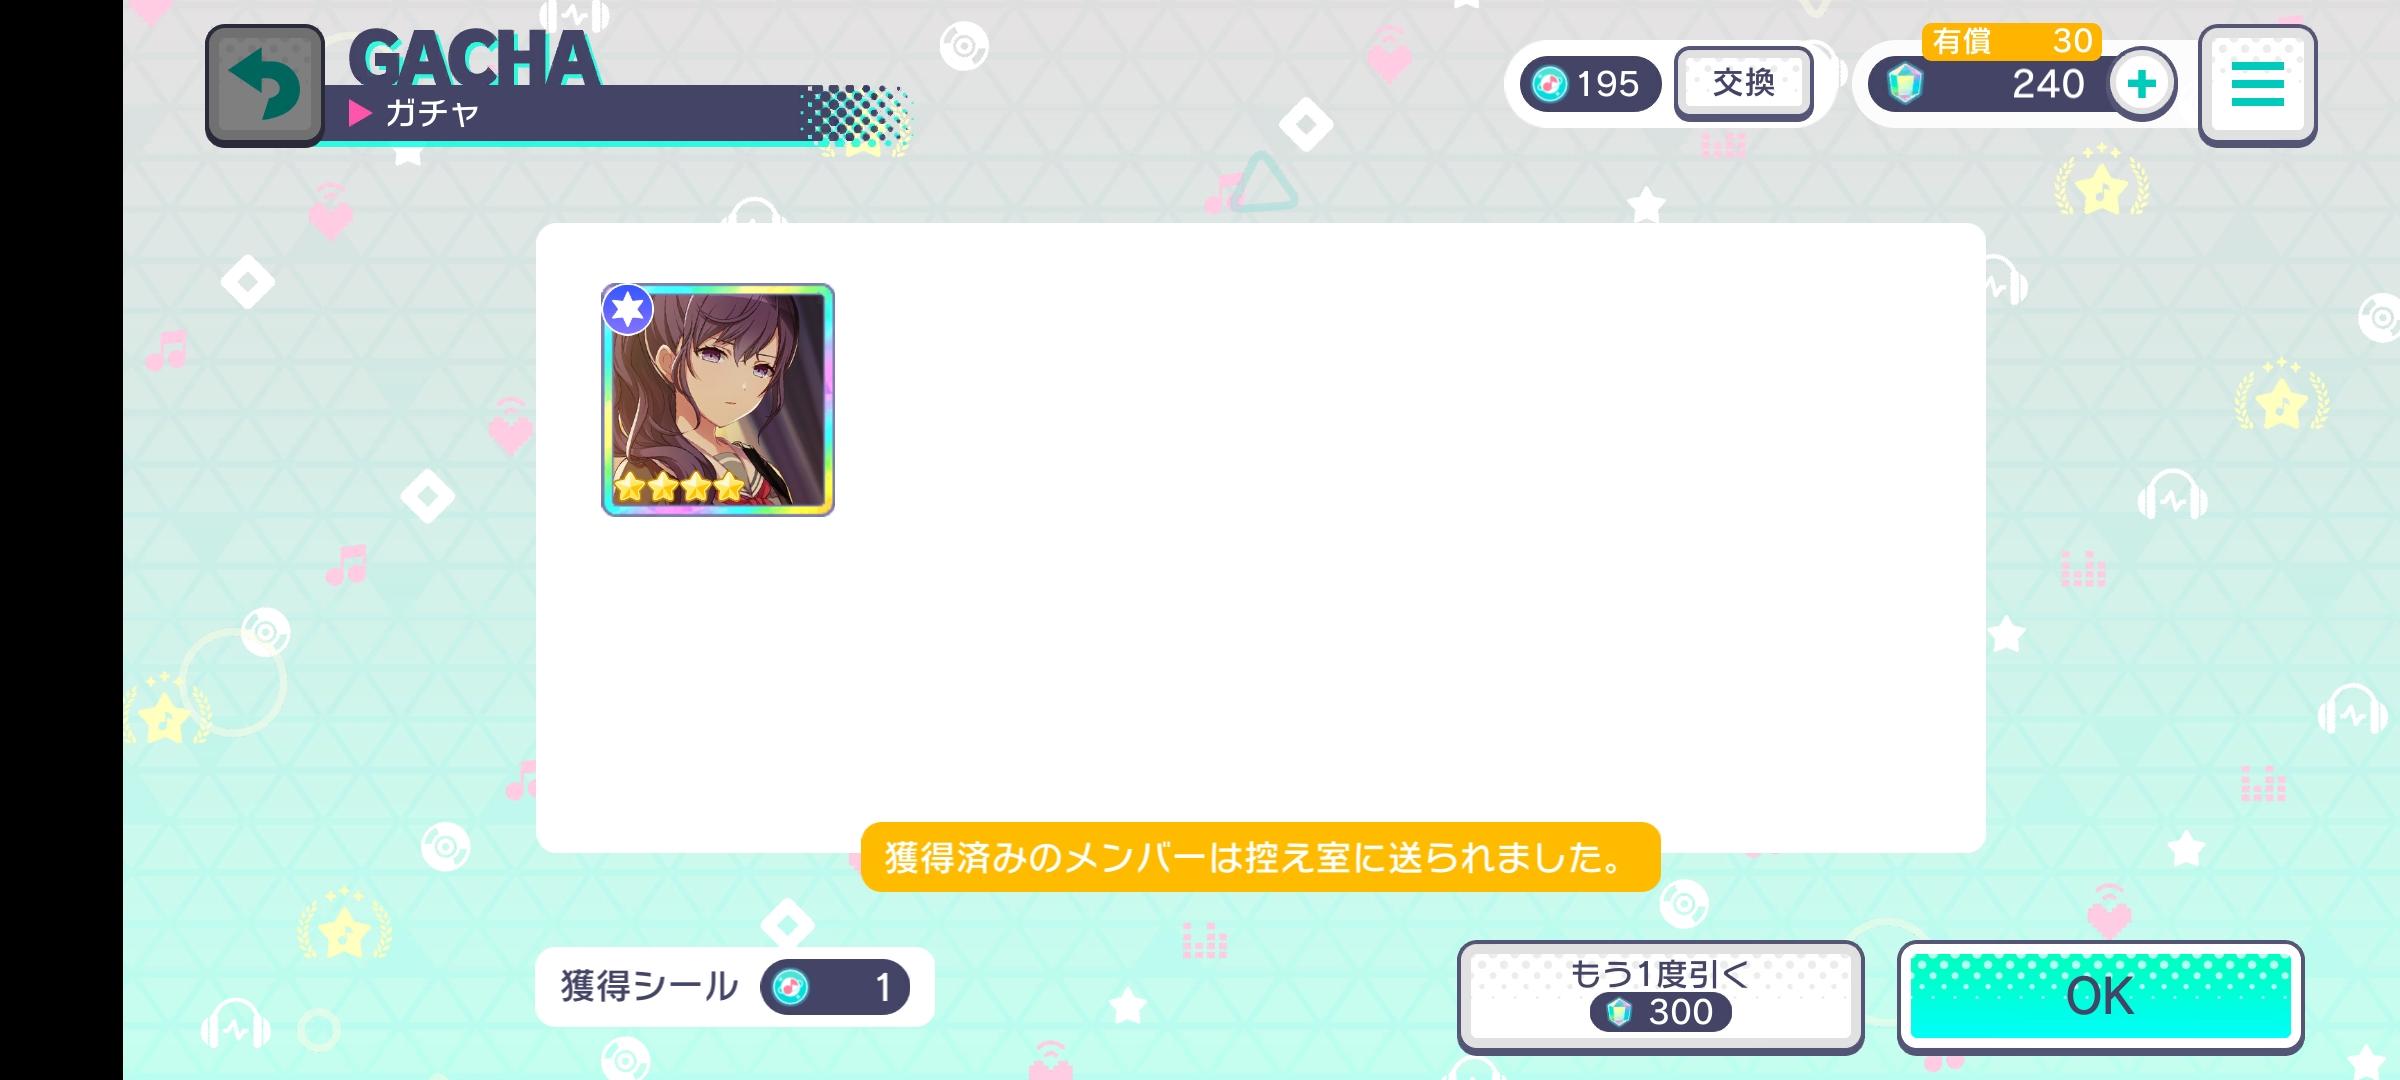Tap the seal icon in 獲得シール counter

(790, 987)
